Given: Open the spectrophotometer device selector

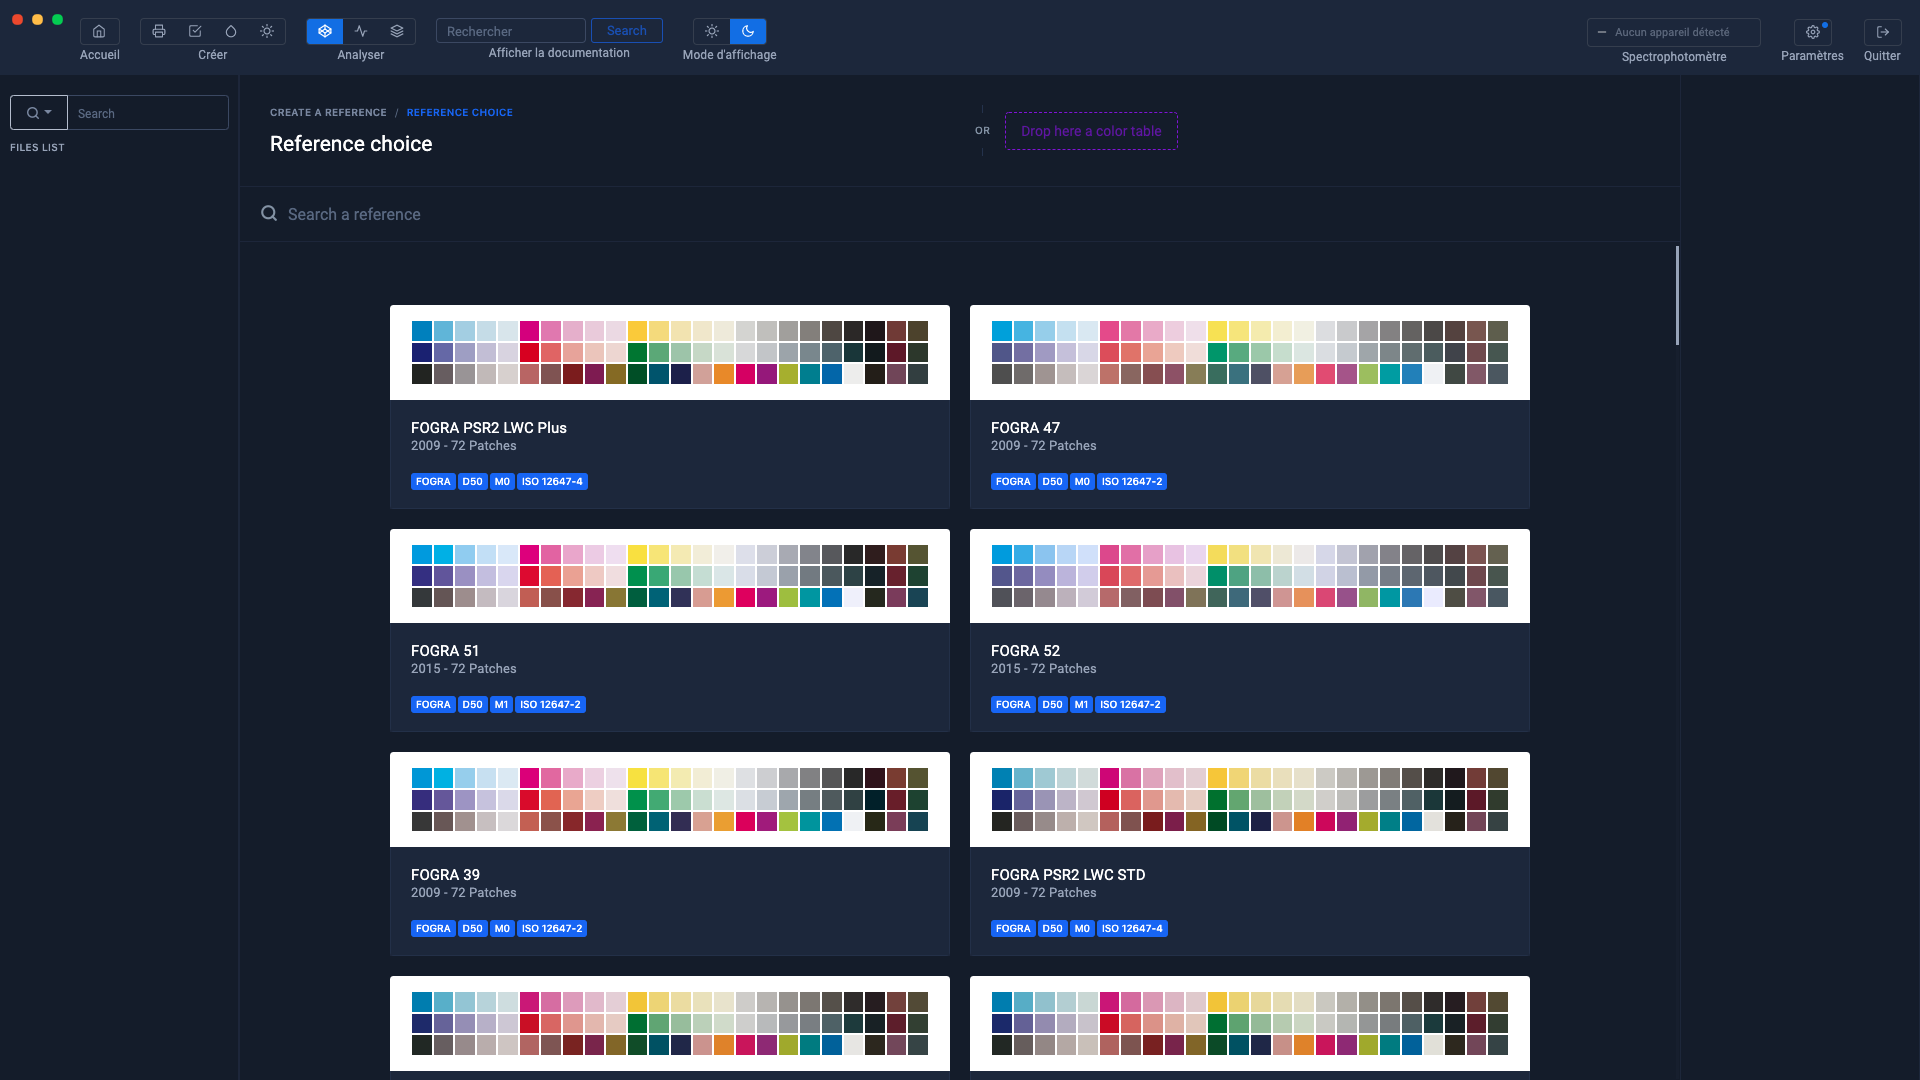Looking at the screenshot, I should [x=1673, y=32].
